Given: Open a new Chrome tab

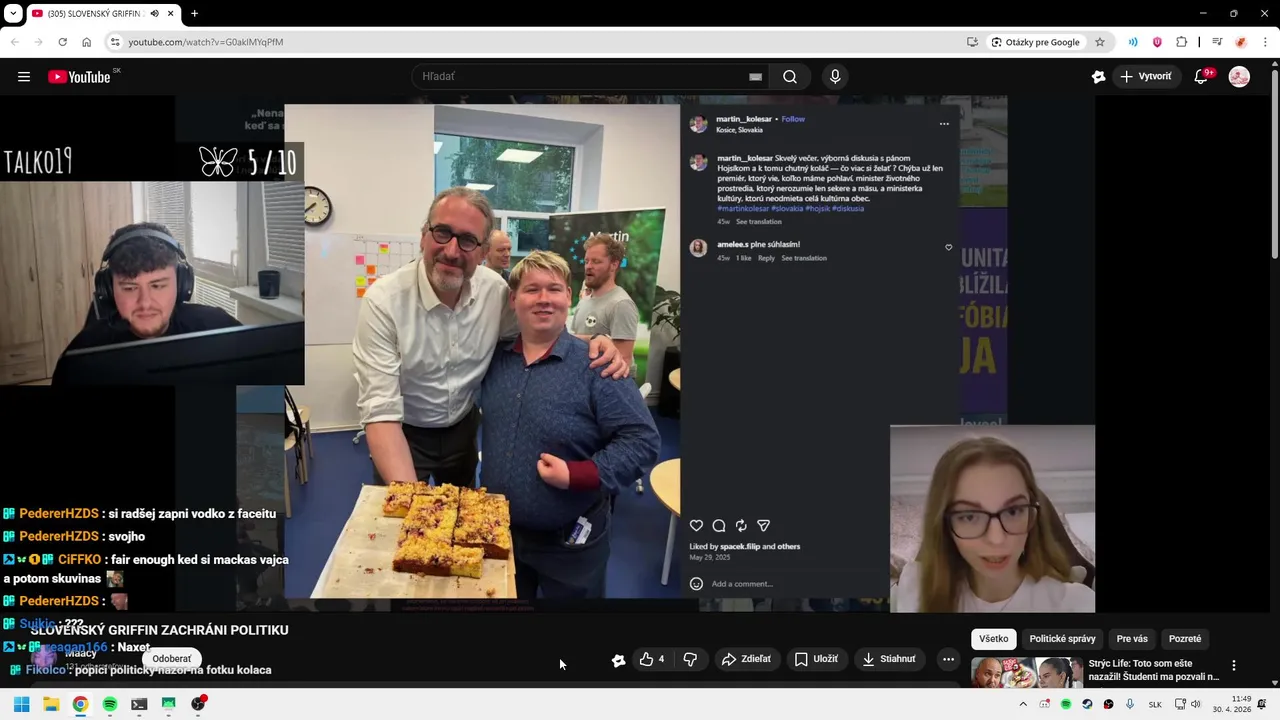Looking at the screenshot, I should [194, 14].
